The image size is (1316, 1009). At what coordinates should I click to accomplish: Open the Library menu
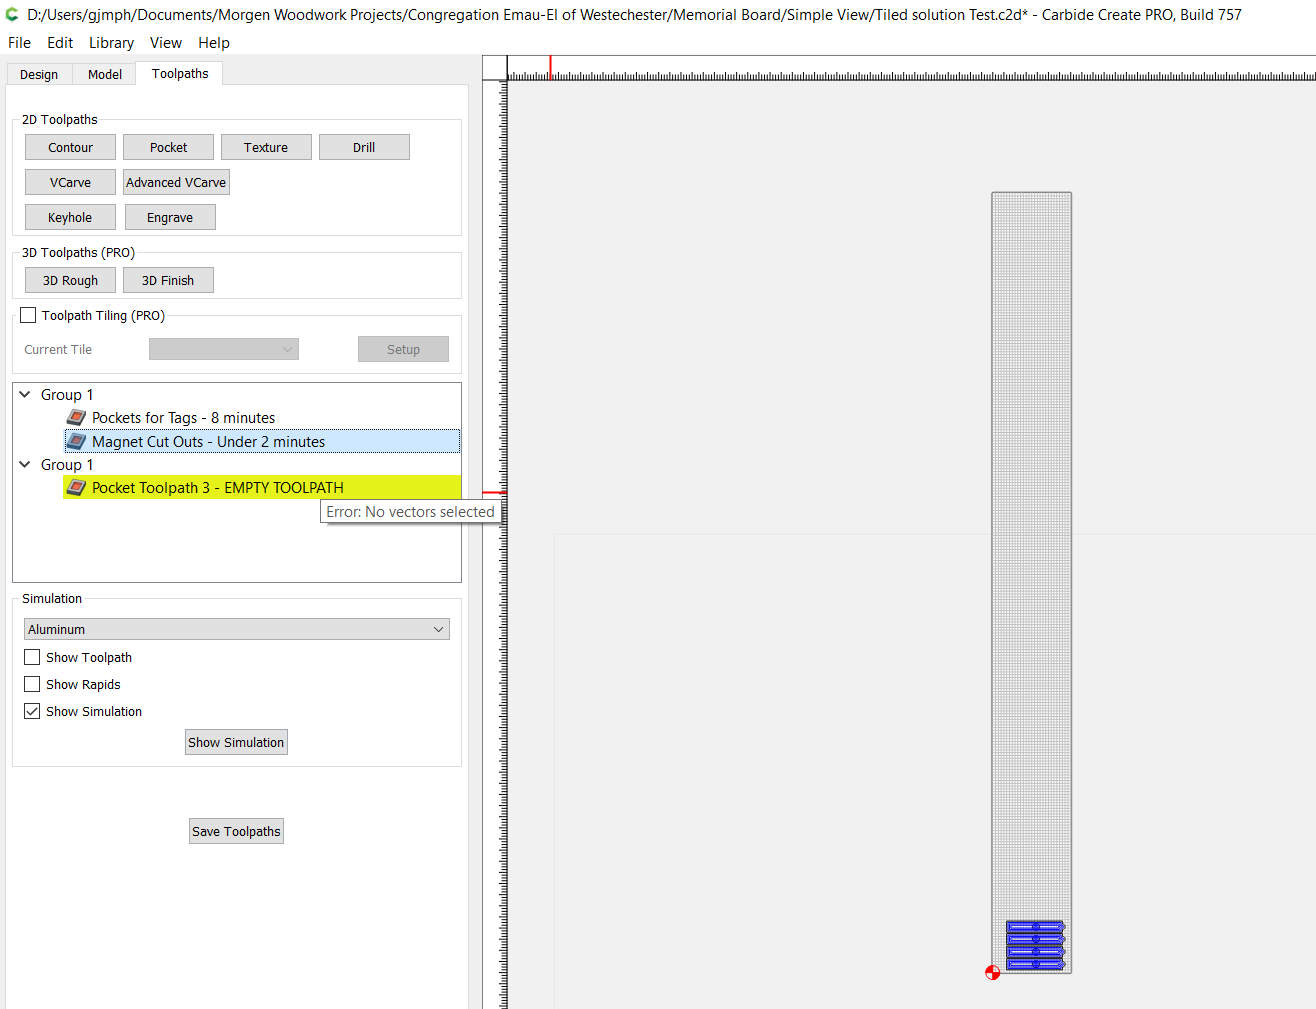(111, 43)
